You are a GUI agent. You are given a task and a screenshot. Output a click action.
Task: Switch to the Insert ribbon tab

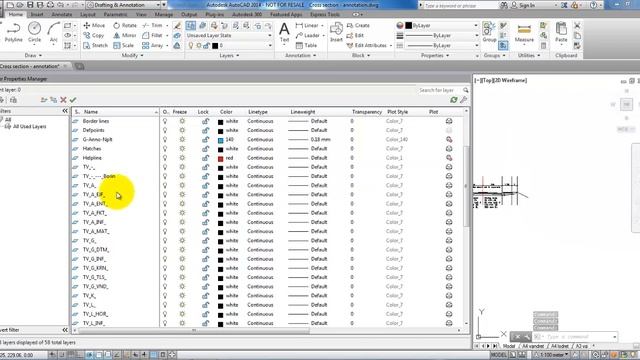37,14
